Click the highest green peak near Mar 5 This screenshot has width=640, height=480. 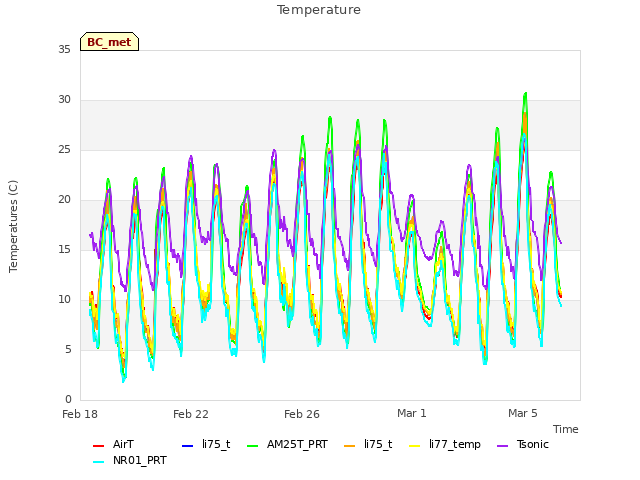(x=525, y=94)
